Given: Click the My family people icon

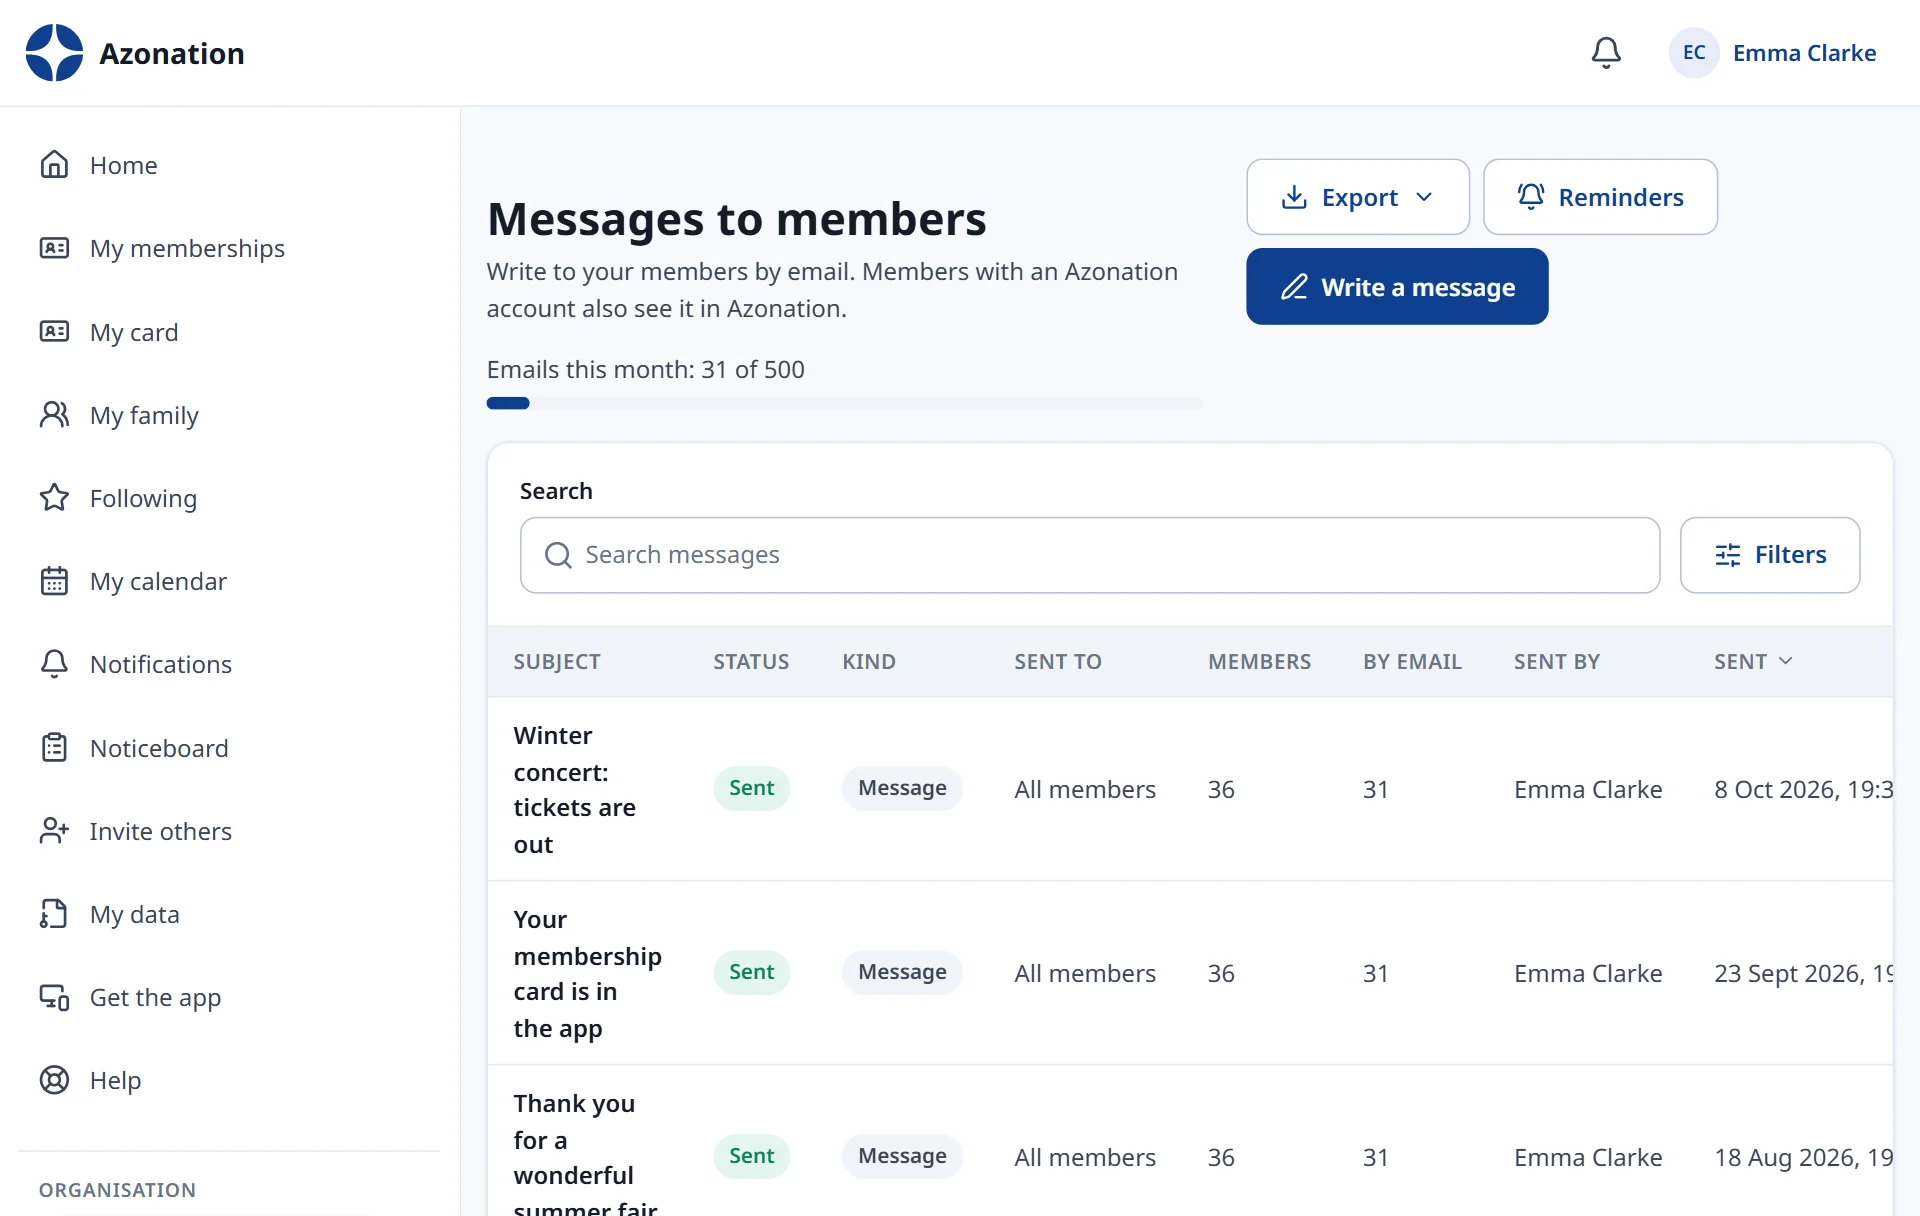Looking at the screenshot, I should (x=54, y=415).
